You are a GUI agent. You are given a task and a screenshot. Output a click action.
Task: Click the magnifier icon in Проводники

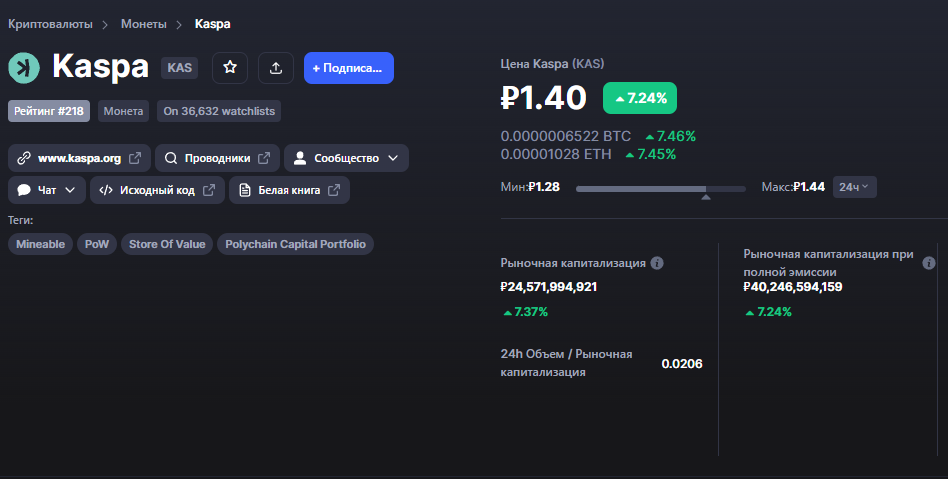tap(171, 158)
